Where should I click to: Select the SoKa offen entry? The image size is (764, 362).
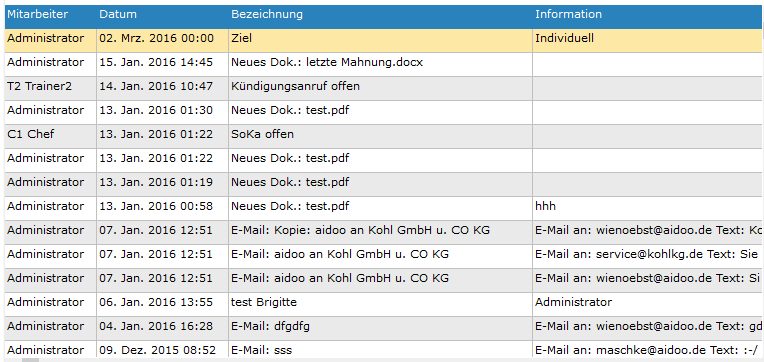click(262, 134)
